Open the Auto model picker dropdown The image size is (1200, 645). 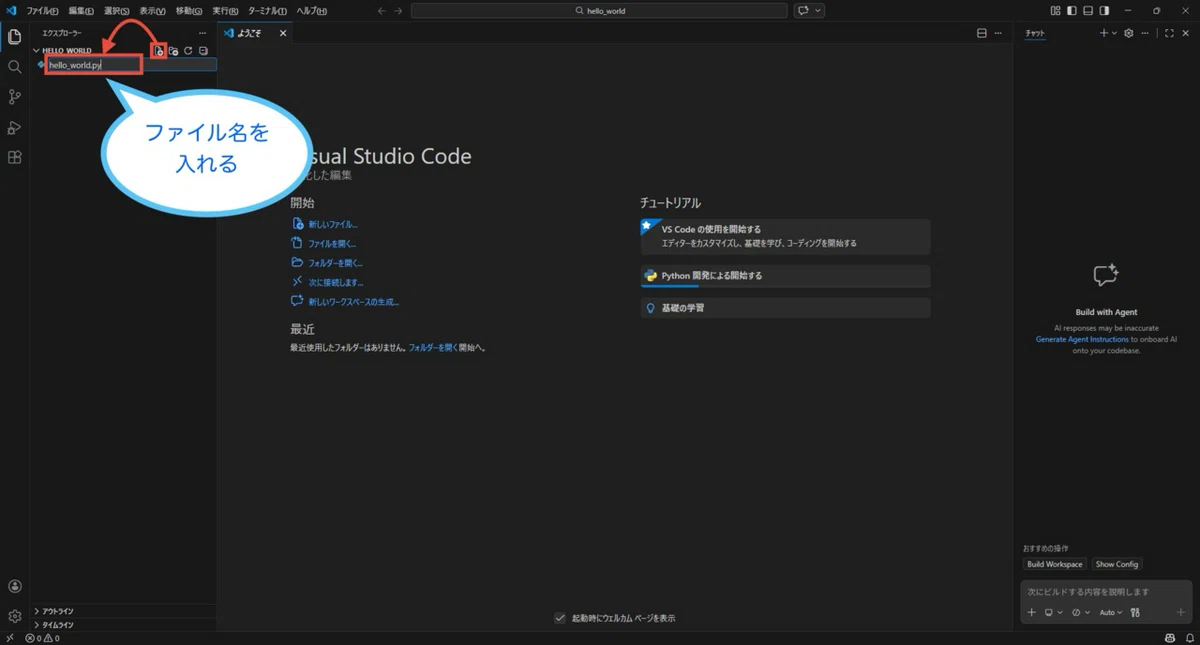[1111, 613]
